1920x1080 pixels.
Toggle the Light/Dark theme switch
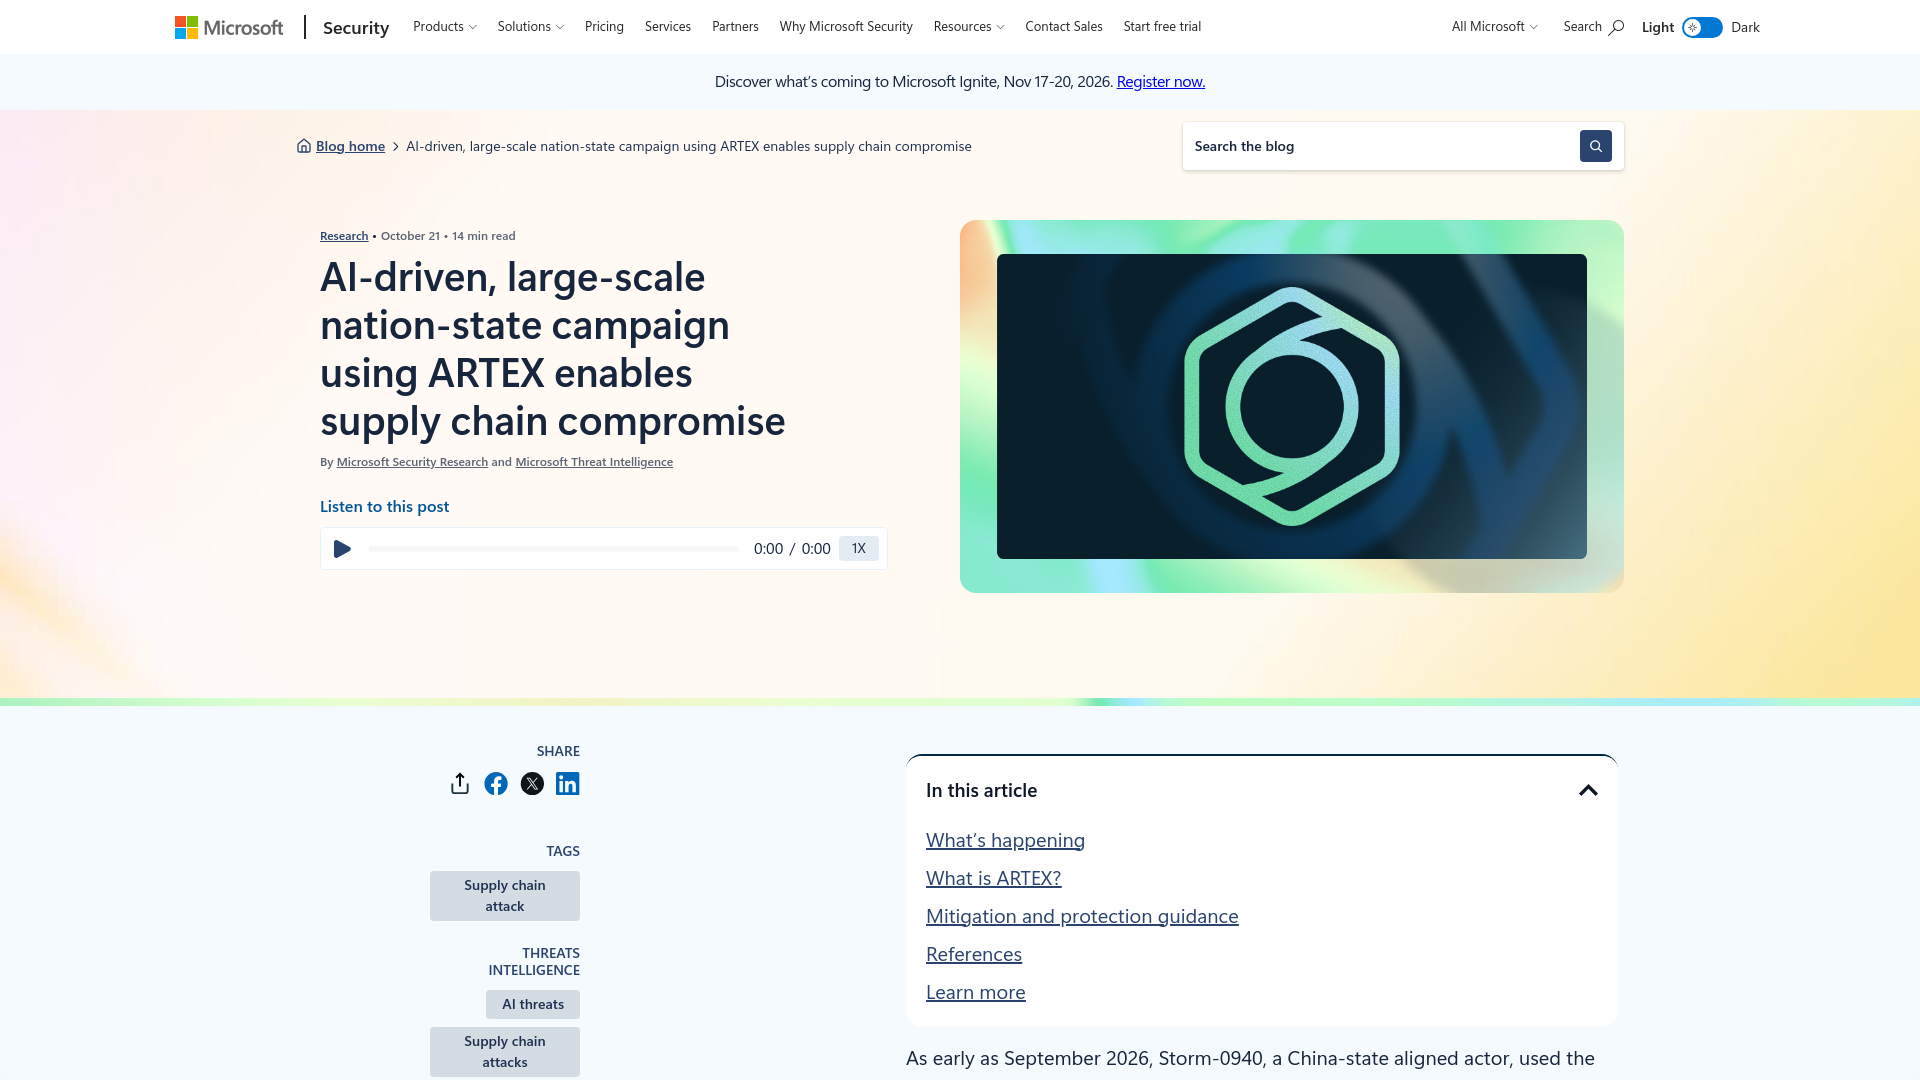coord(1702,27)
